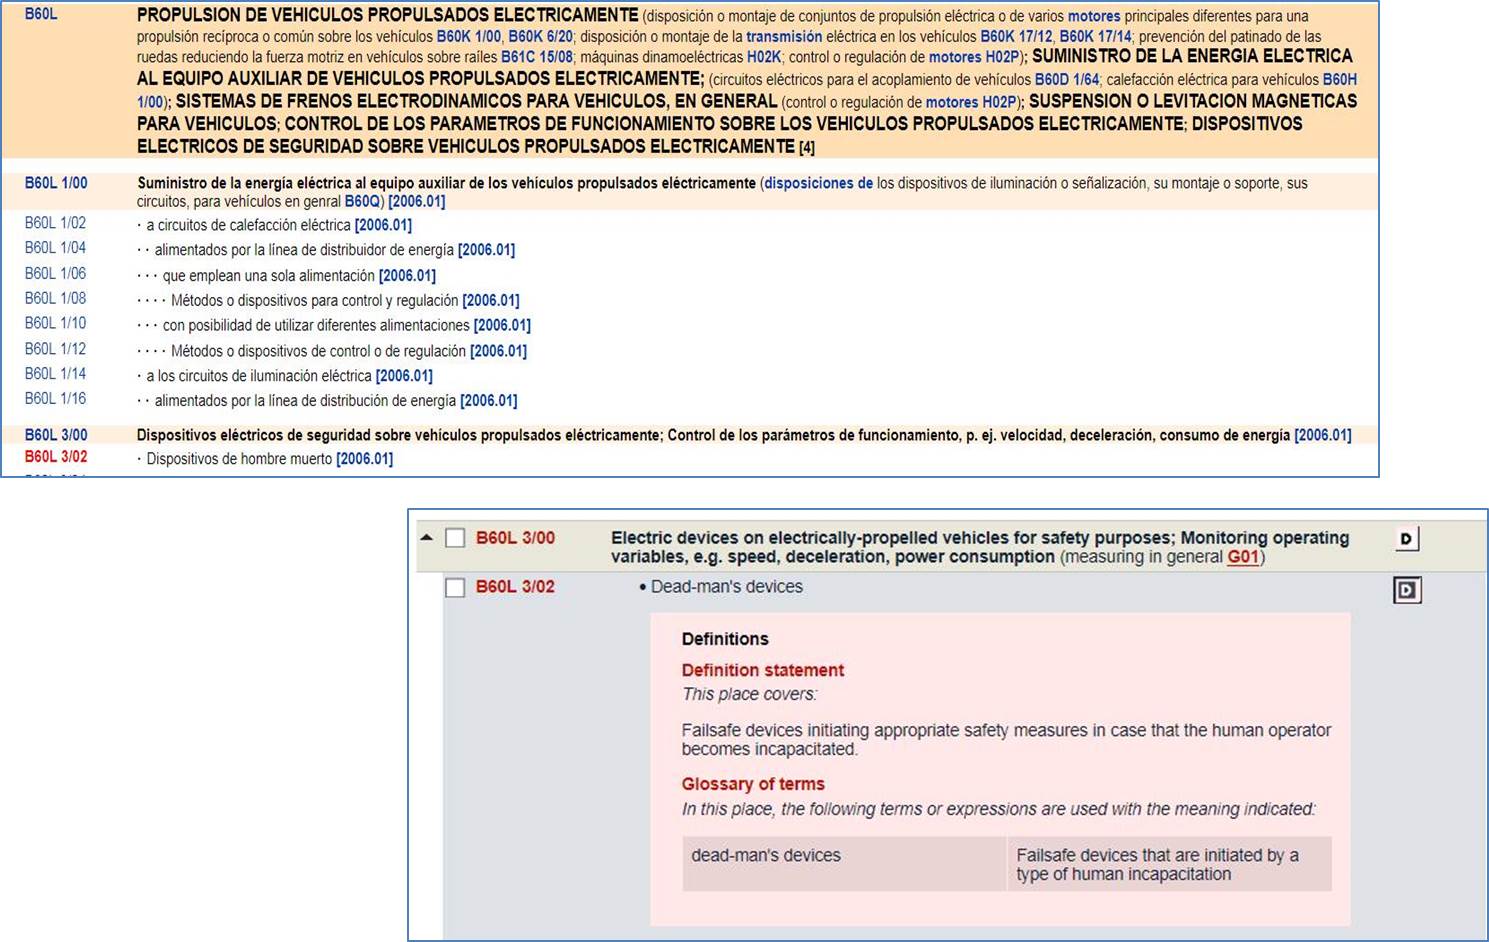
Task: Click the B60Q reference in the B60L 1/00 row
Action: click(x=363, y=201)
